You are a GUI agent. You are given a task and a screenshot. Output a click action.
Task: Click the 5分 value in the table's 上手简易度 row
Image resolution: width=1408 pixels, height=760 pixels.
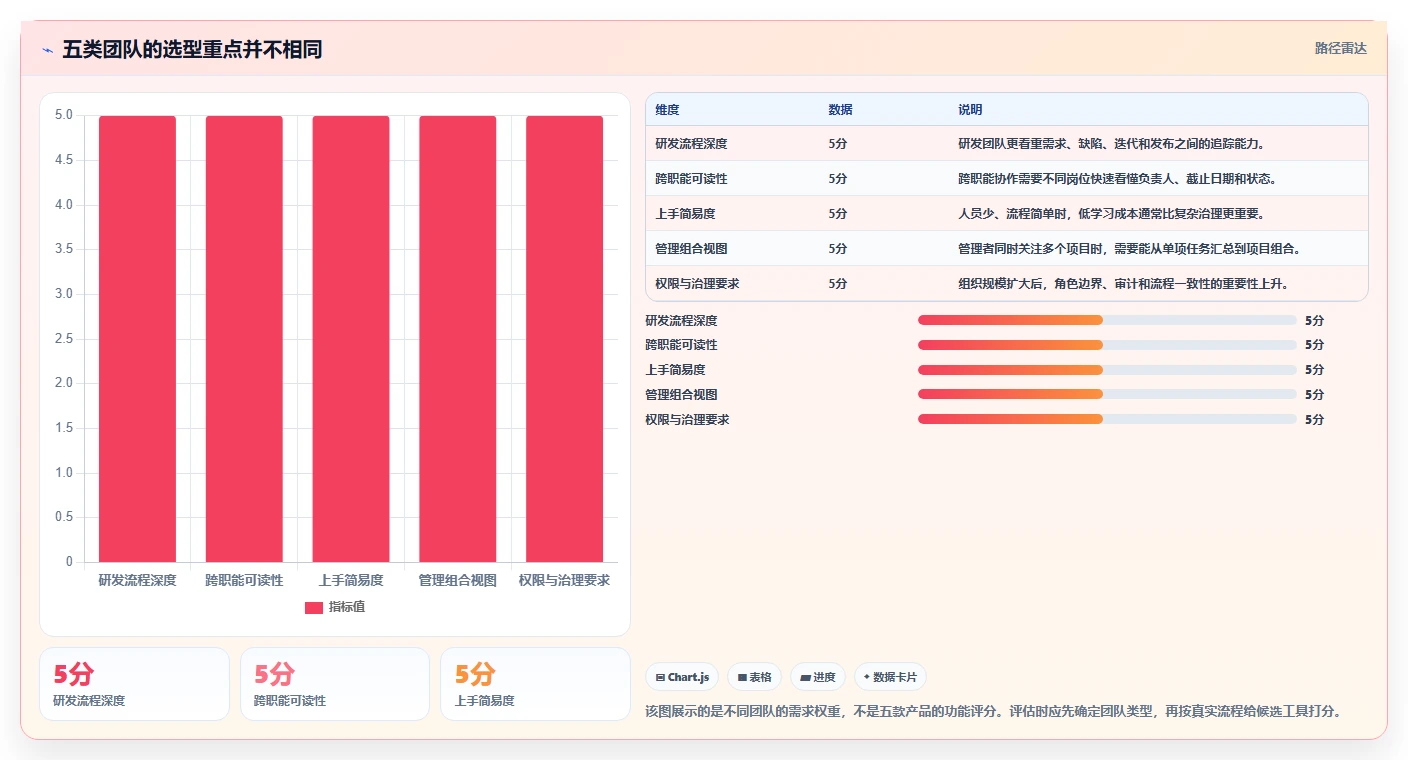click(838, 214)
